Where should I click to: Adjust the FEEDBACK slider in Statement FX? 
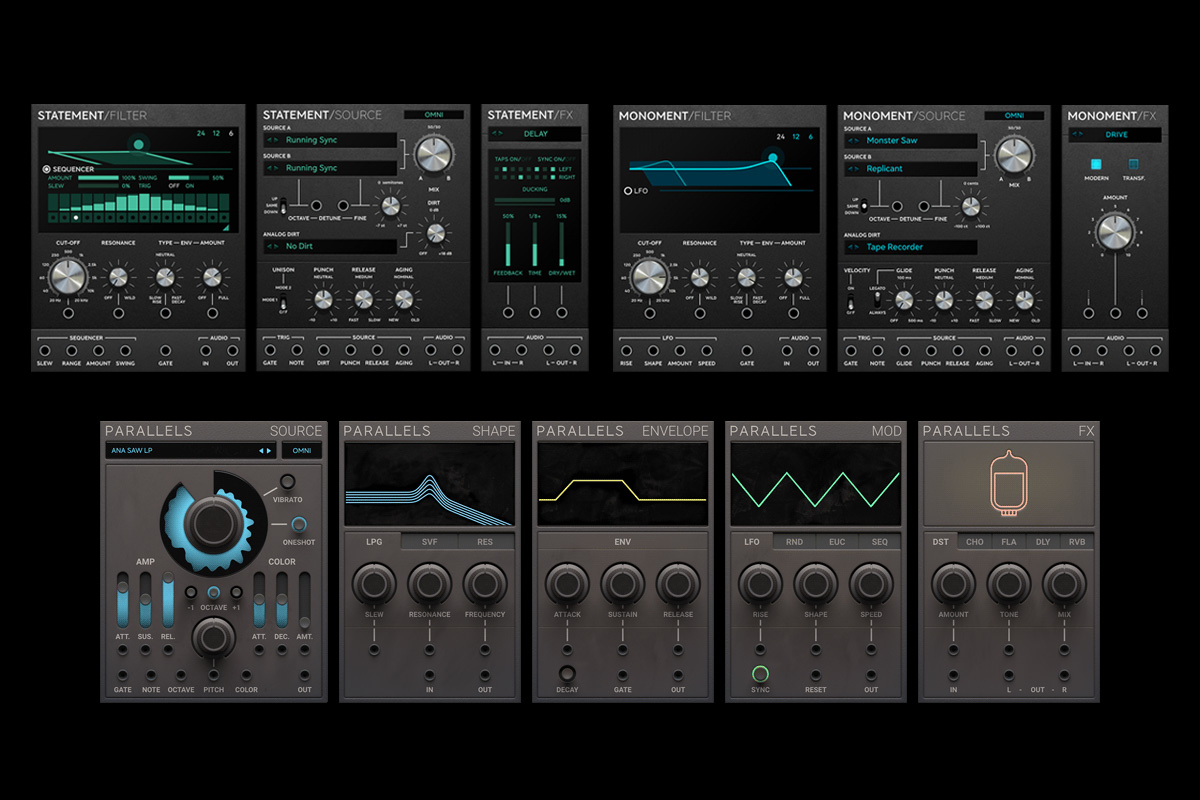coord(508,245)
